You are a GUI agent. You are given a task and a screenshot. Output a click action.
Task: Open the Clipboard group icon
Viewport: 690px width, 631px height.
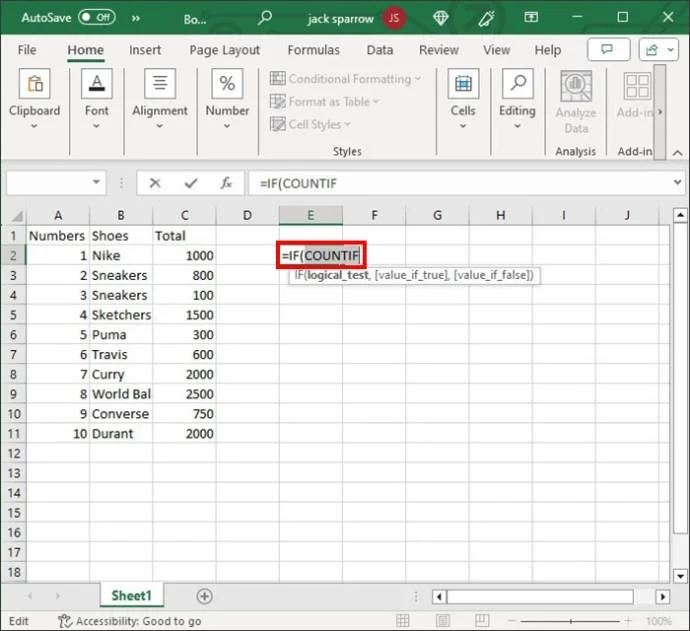tap(34, 86)
